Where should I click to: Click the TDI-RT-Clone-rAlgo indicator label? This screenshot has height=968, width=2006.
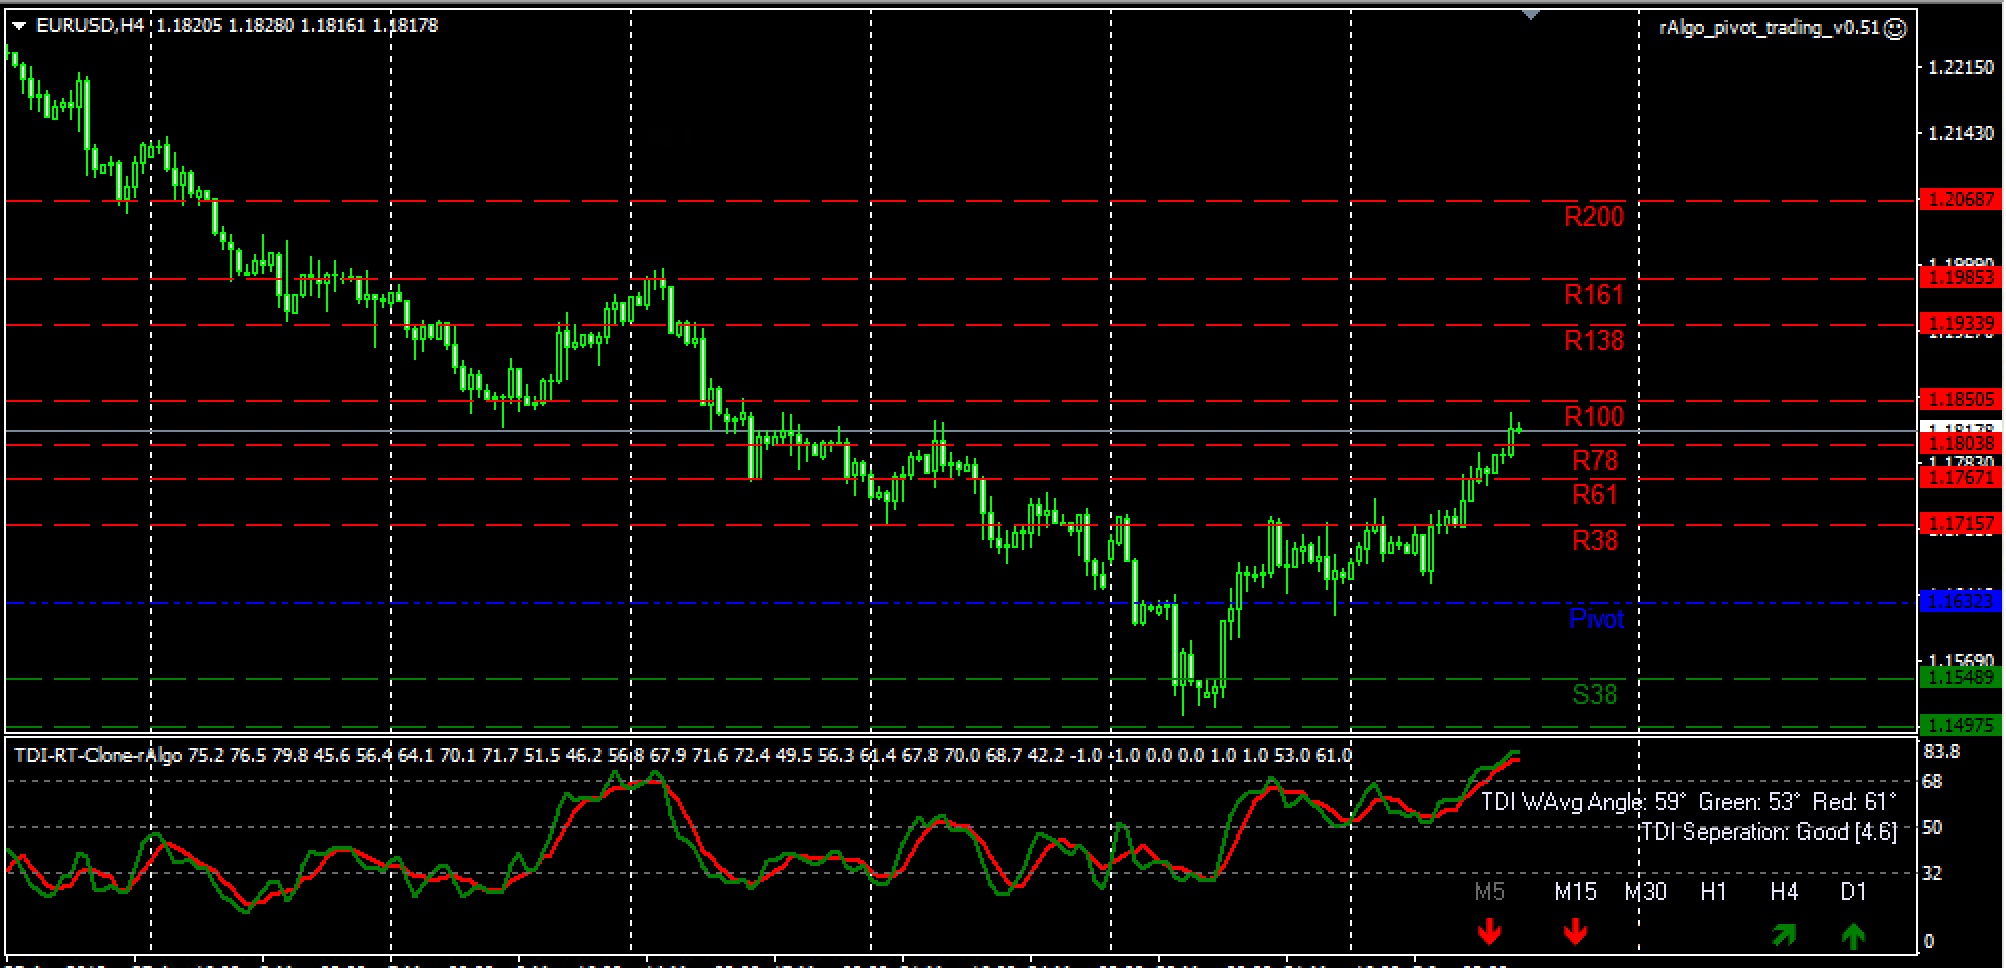(98, 755)
